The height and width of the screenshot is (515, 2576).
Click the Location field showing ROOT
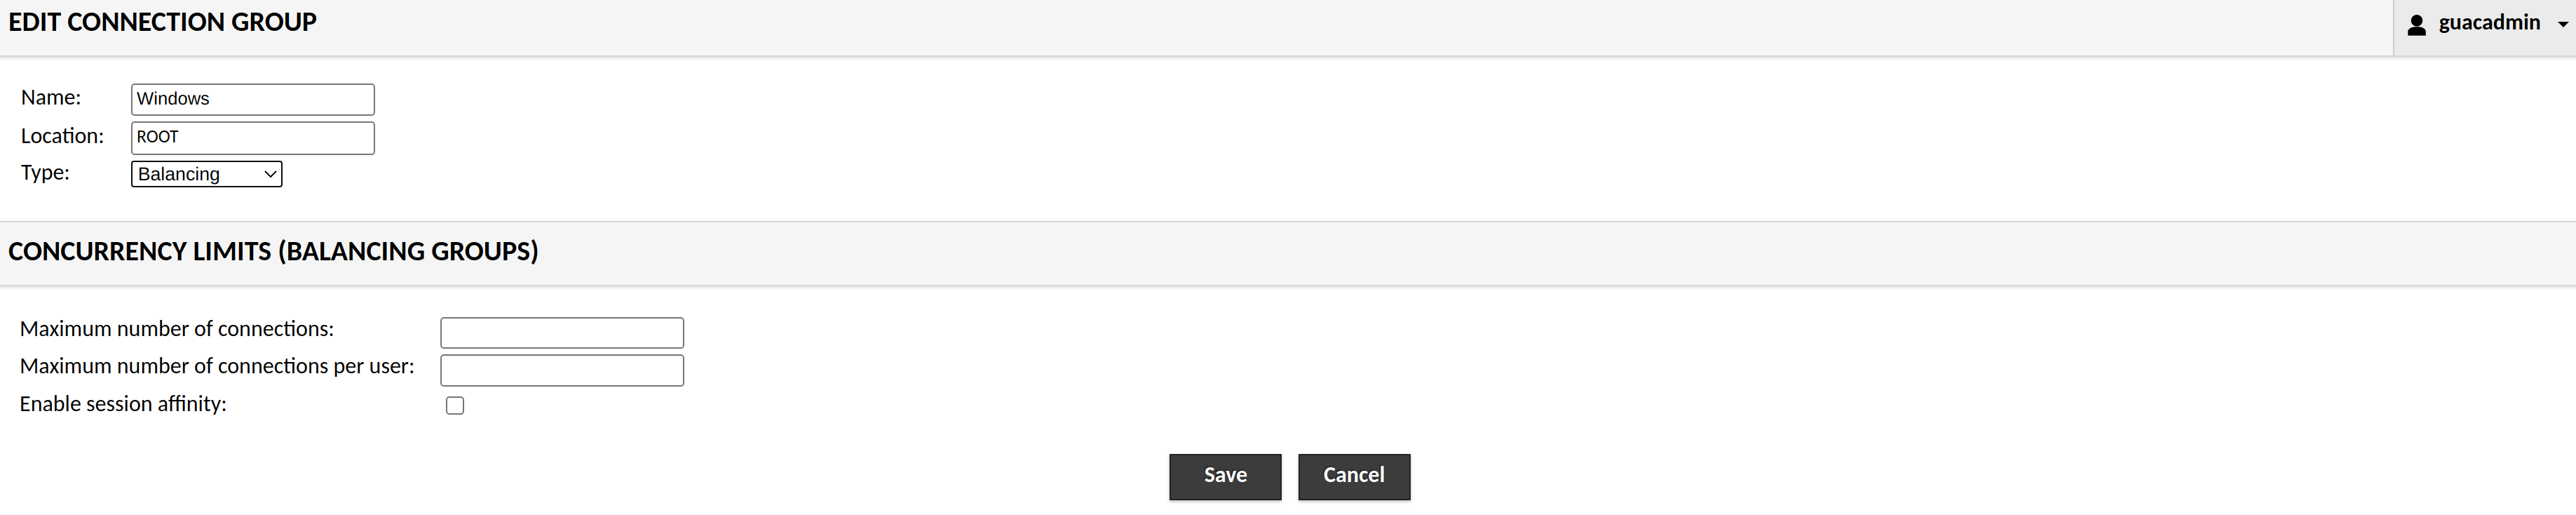253,138
